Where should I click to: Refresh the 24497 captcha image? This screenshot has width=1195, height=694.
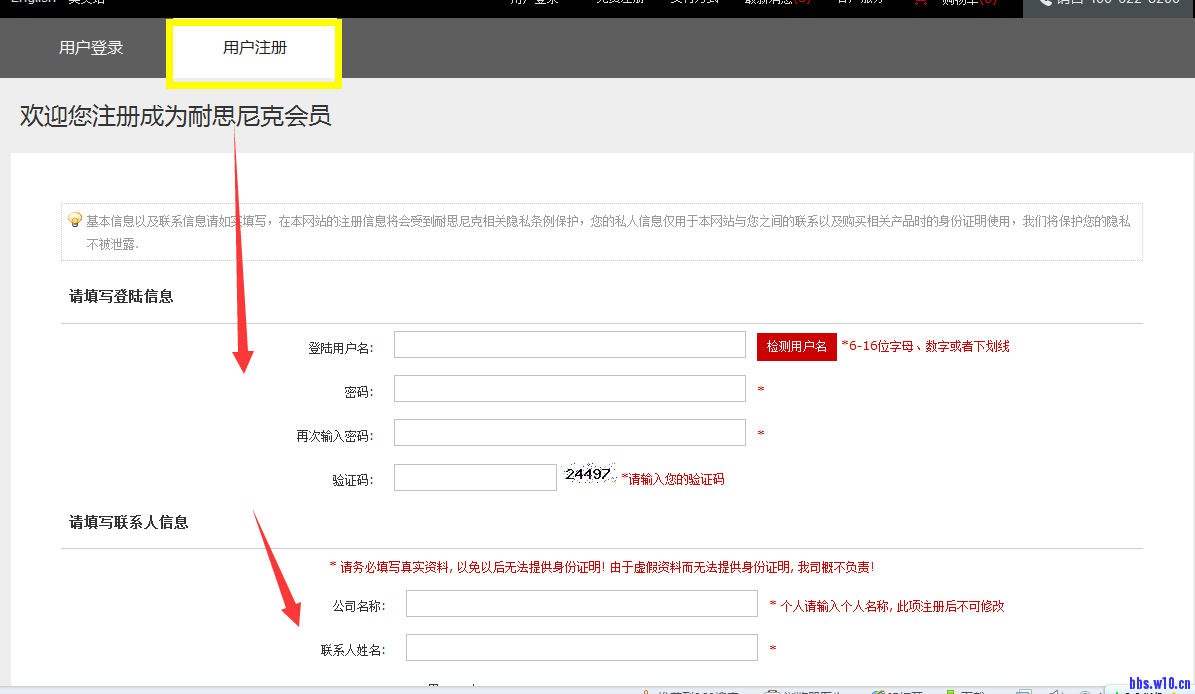click(589, 475)
